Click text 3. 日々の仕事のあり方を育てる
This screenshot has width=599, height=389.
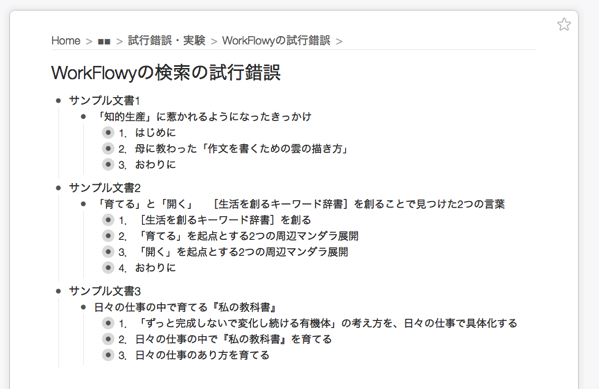[194, 355]
